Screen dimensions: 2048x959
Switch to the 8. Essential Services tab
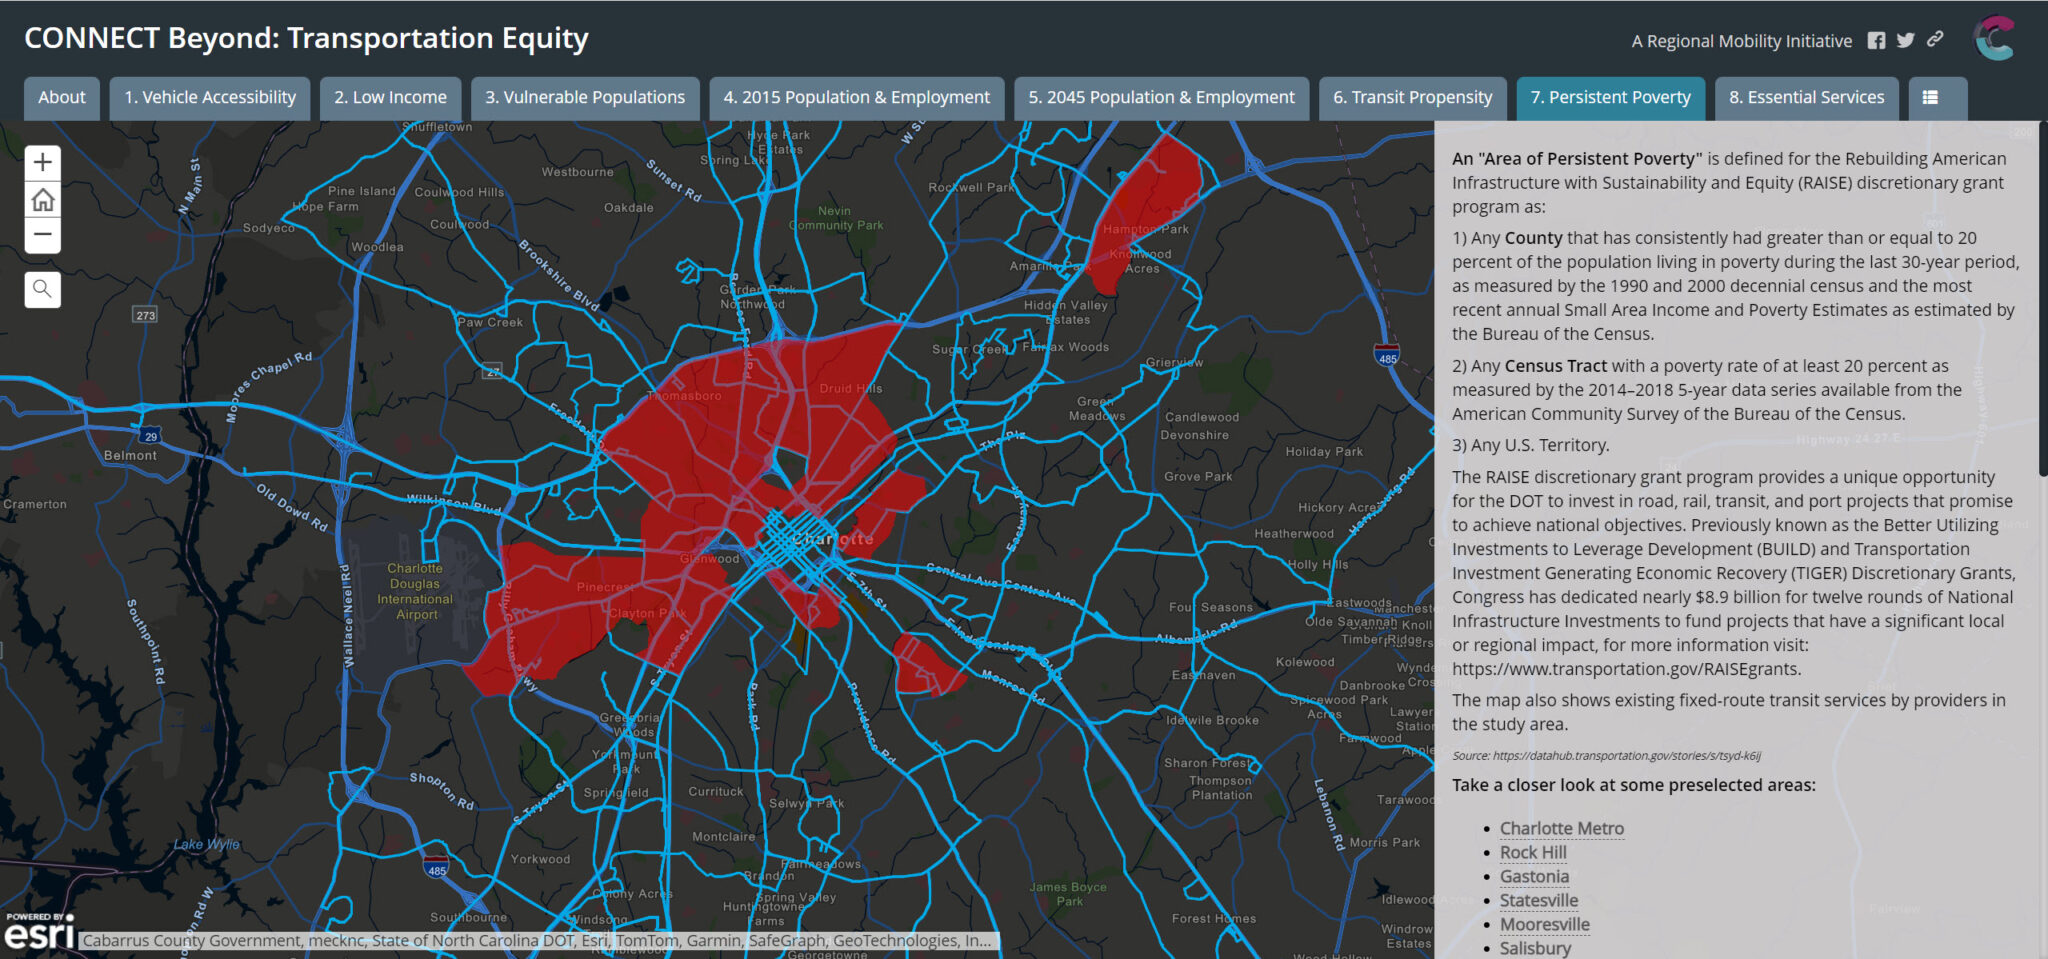(x=1806, y=97)
